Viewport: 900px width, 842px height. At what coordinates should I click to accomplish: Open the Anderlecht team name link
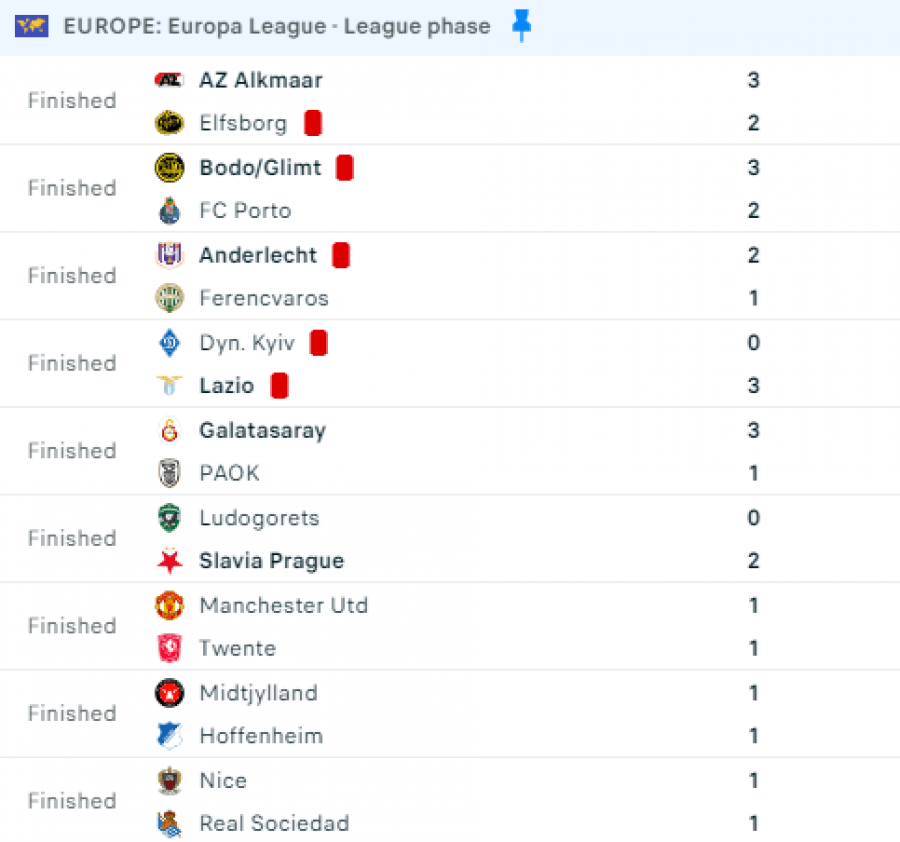pyautogui.click(x=258, y=256)
